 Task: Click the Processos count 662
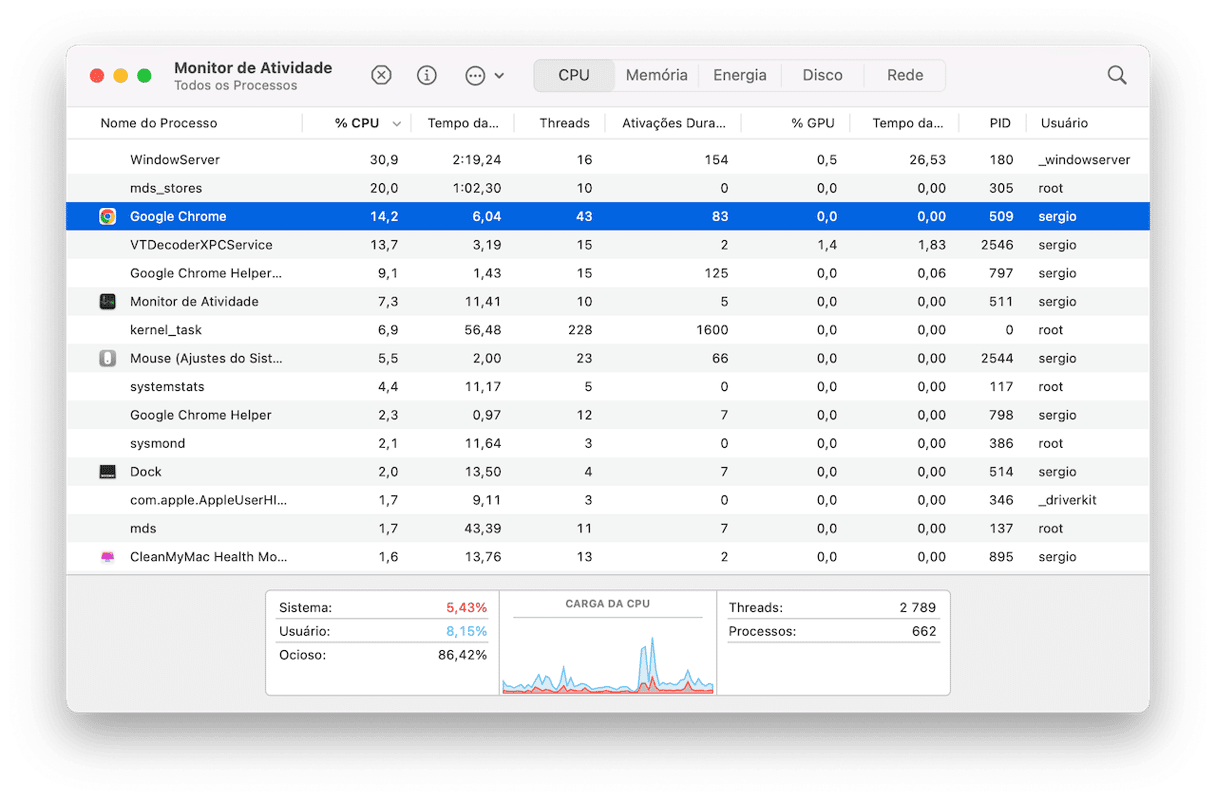[x=924, y=632]
